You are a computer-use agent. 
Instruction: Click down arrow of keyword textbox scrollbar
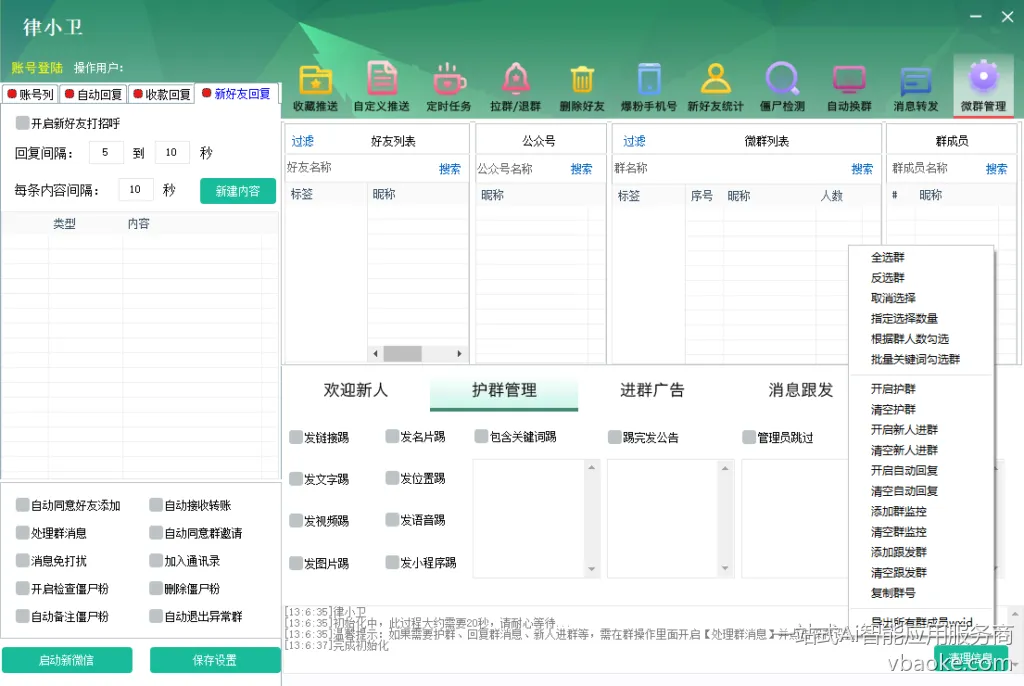(x=591, y=568)
